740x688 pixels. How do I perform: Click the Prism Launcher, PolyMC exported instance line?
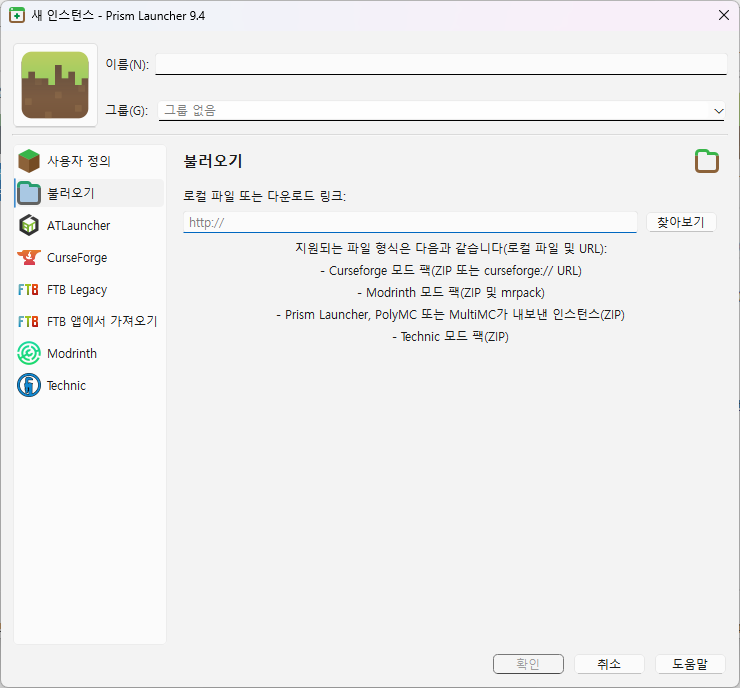click(451, 314)
